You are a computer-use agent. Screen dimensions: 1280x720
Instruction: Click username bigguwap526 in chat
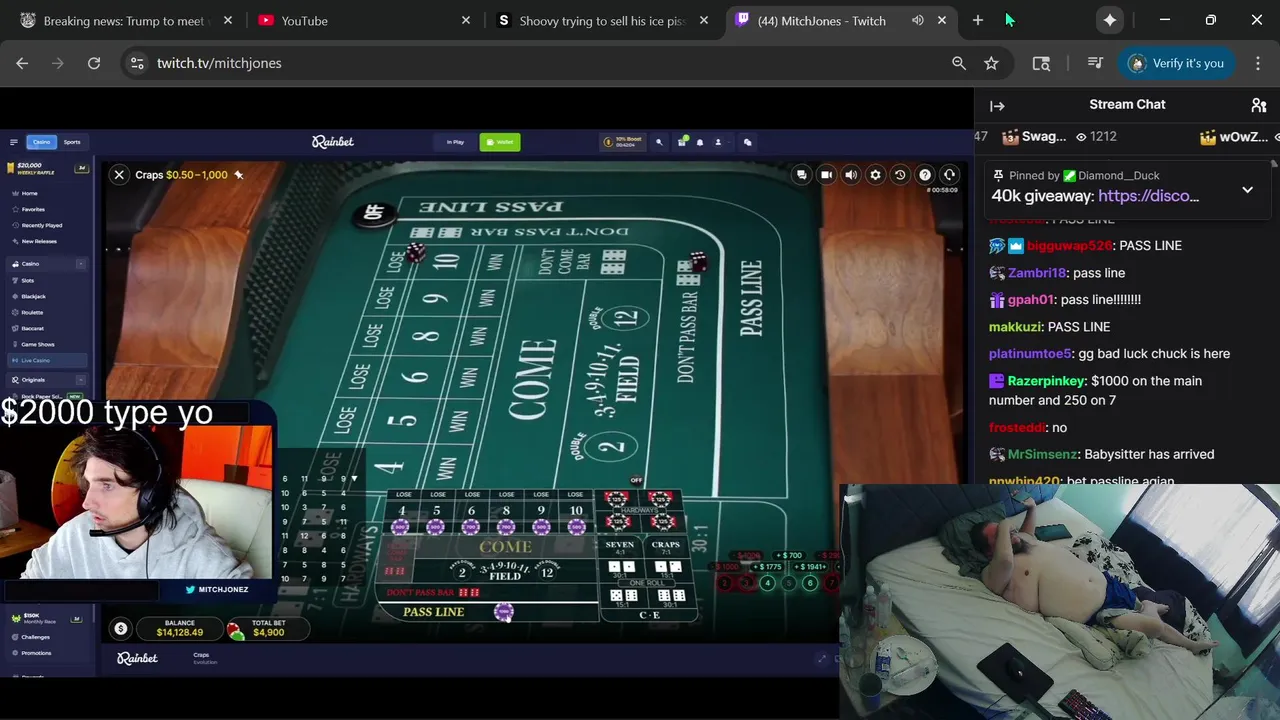click(x=1069, y=246)
